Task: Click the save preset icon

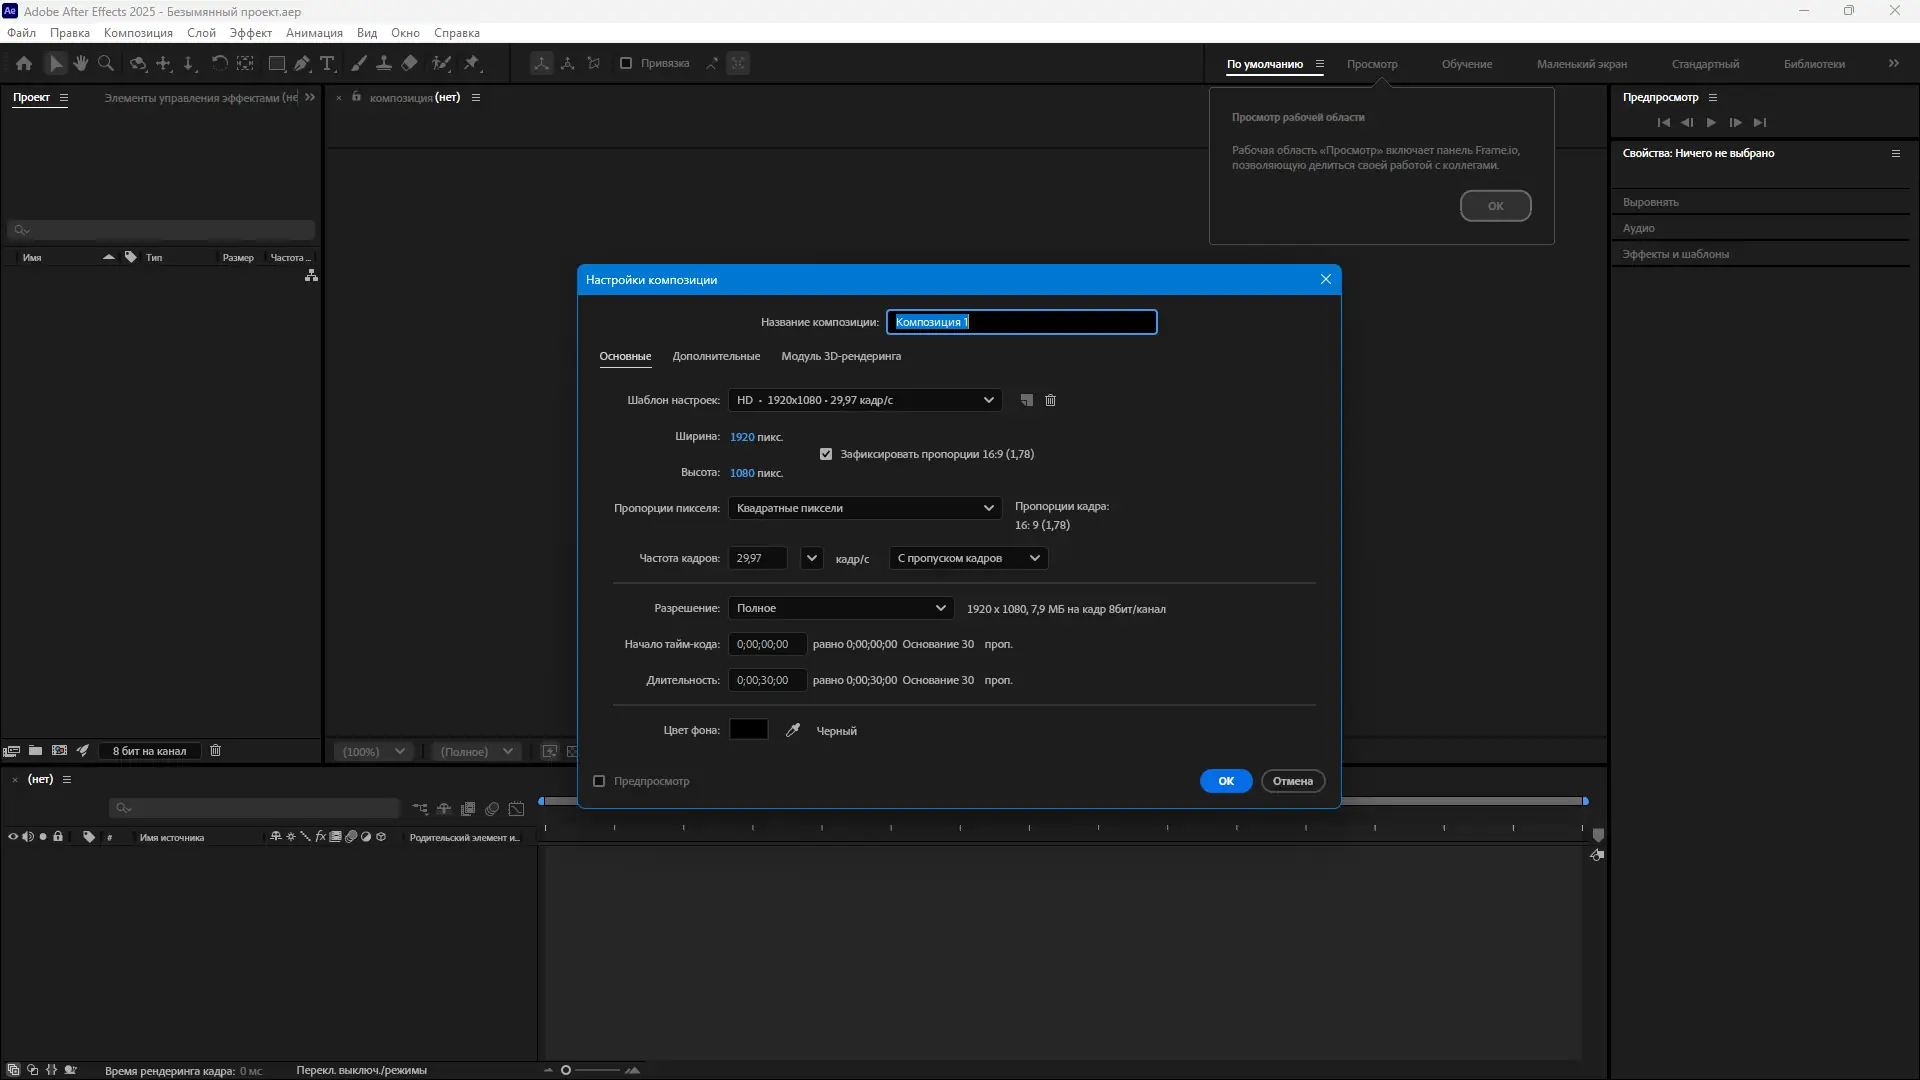Action: pyautogui.click(x=1026, y=400)
